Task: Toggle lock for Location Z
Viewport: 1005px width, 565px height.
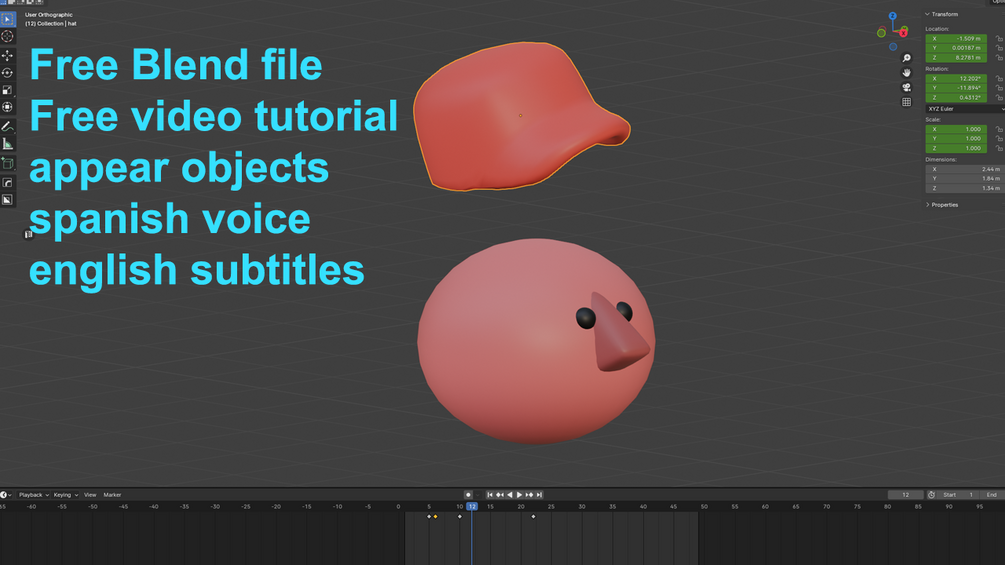Action: coord(999,58)
